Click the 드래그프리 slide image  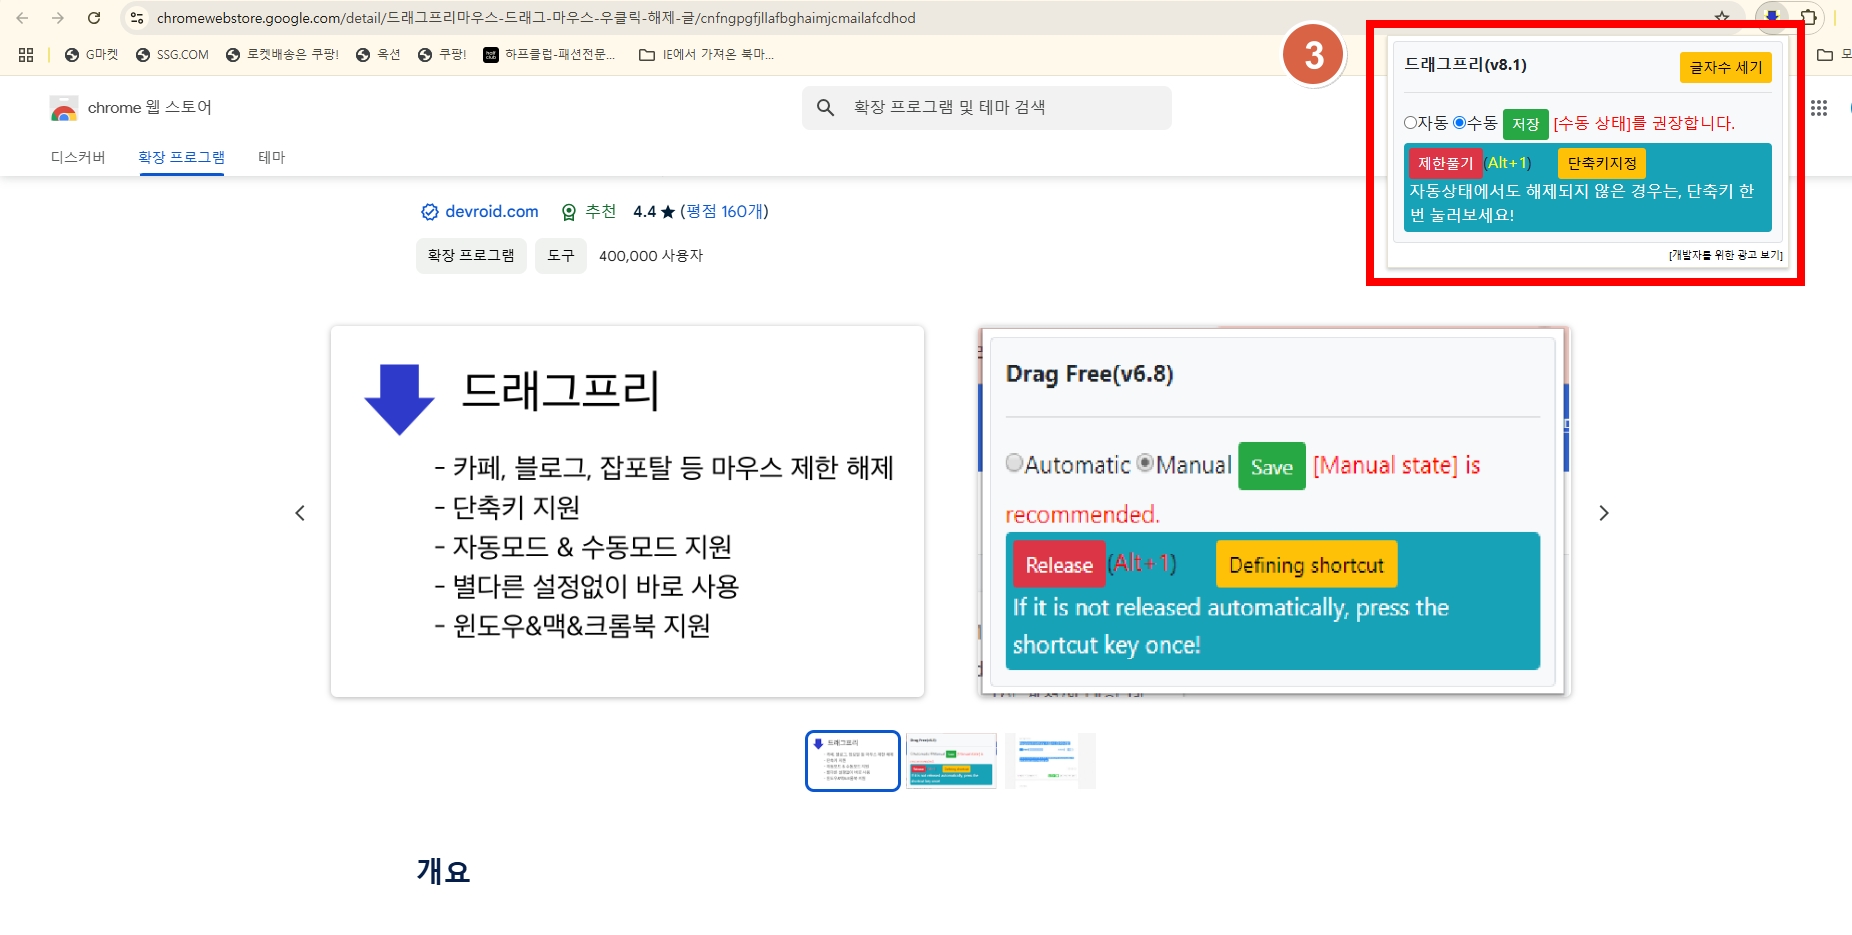627,511
